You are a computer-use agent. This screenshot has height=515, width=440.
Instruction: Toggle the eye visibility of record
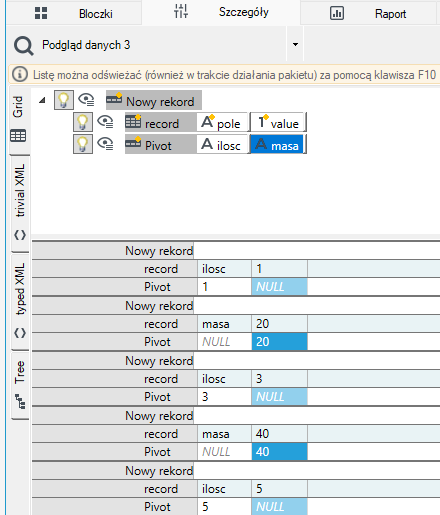coord(105,122)
